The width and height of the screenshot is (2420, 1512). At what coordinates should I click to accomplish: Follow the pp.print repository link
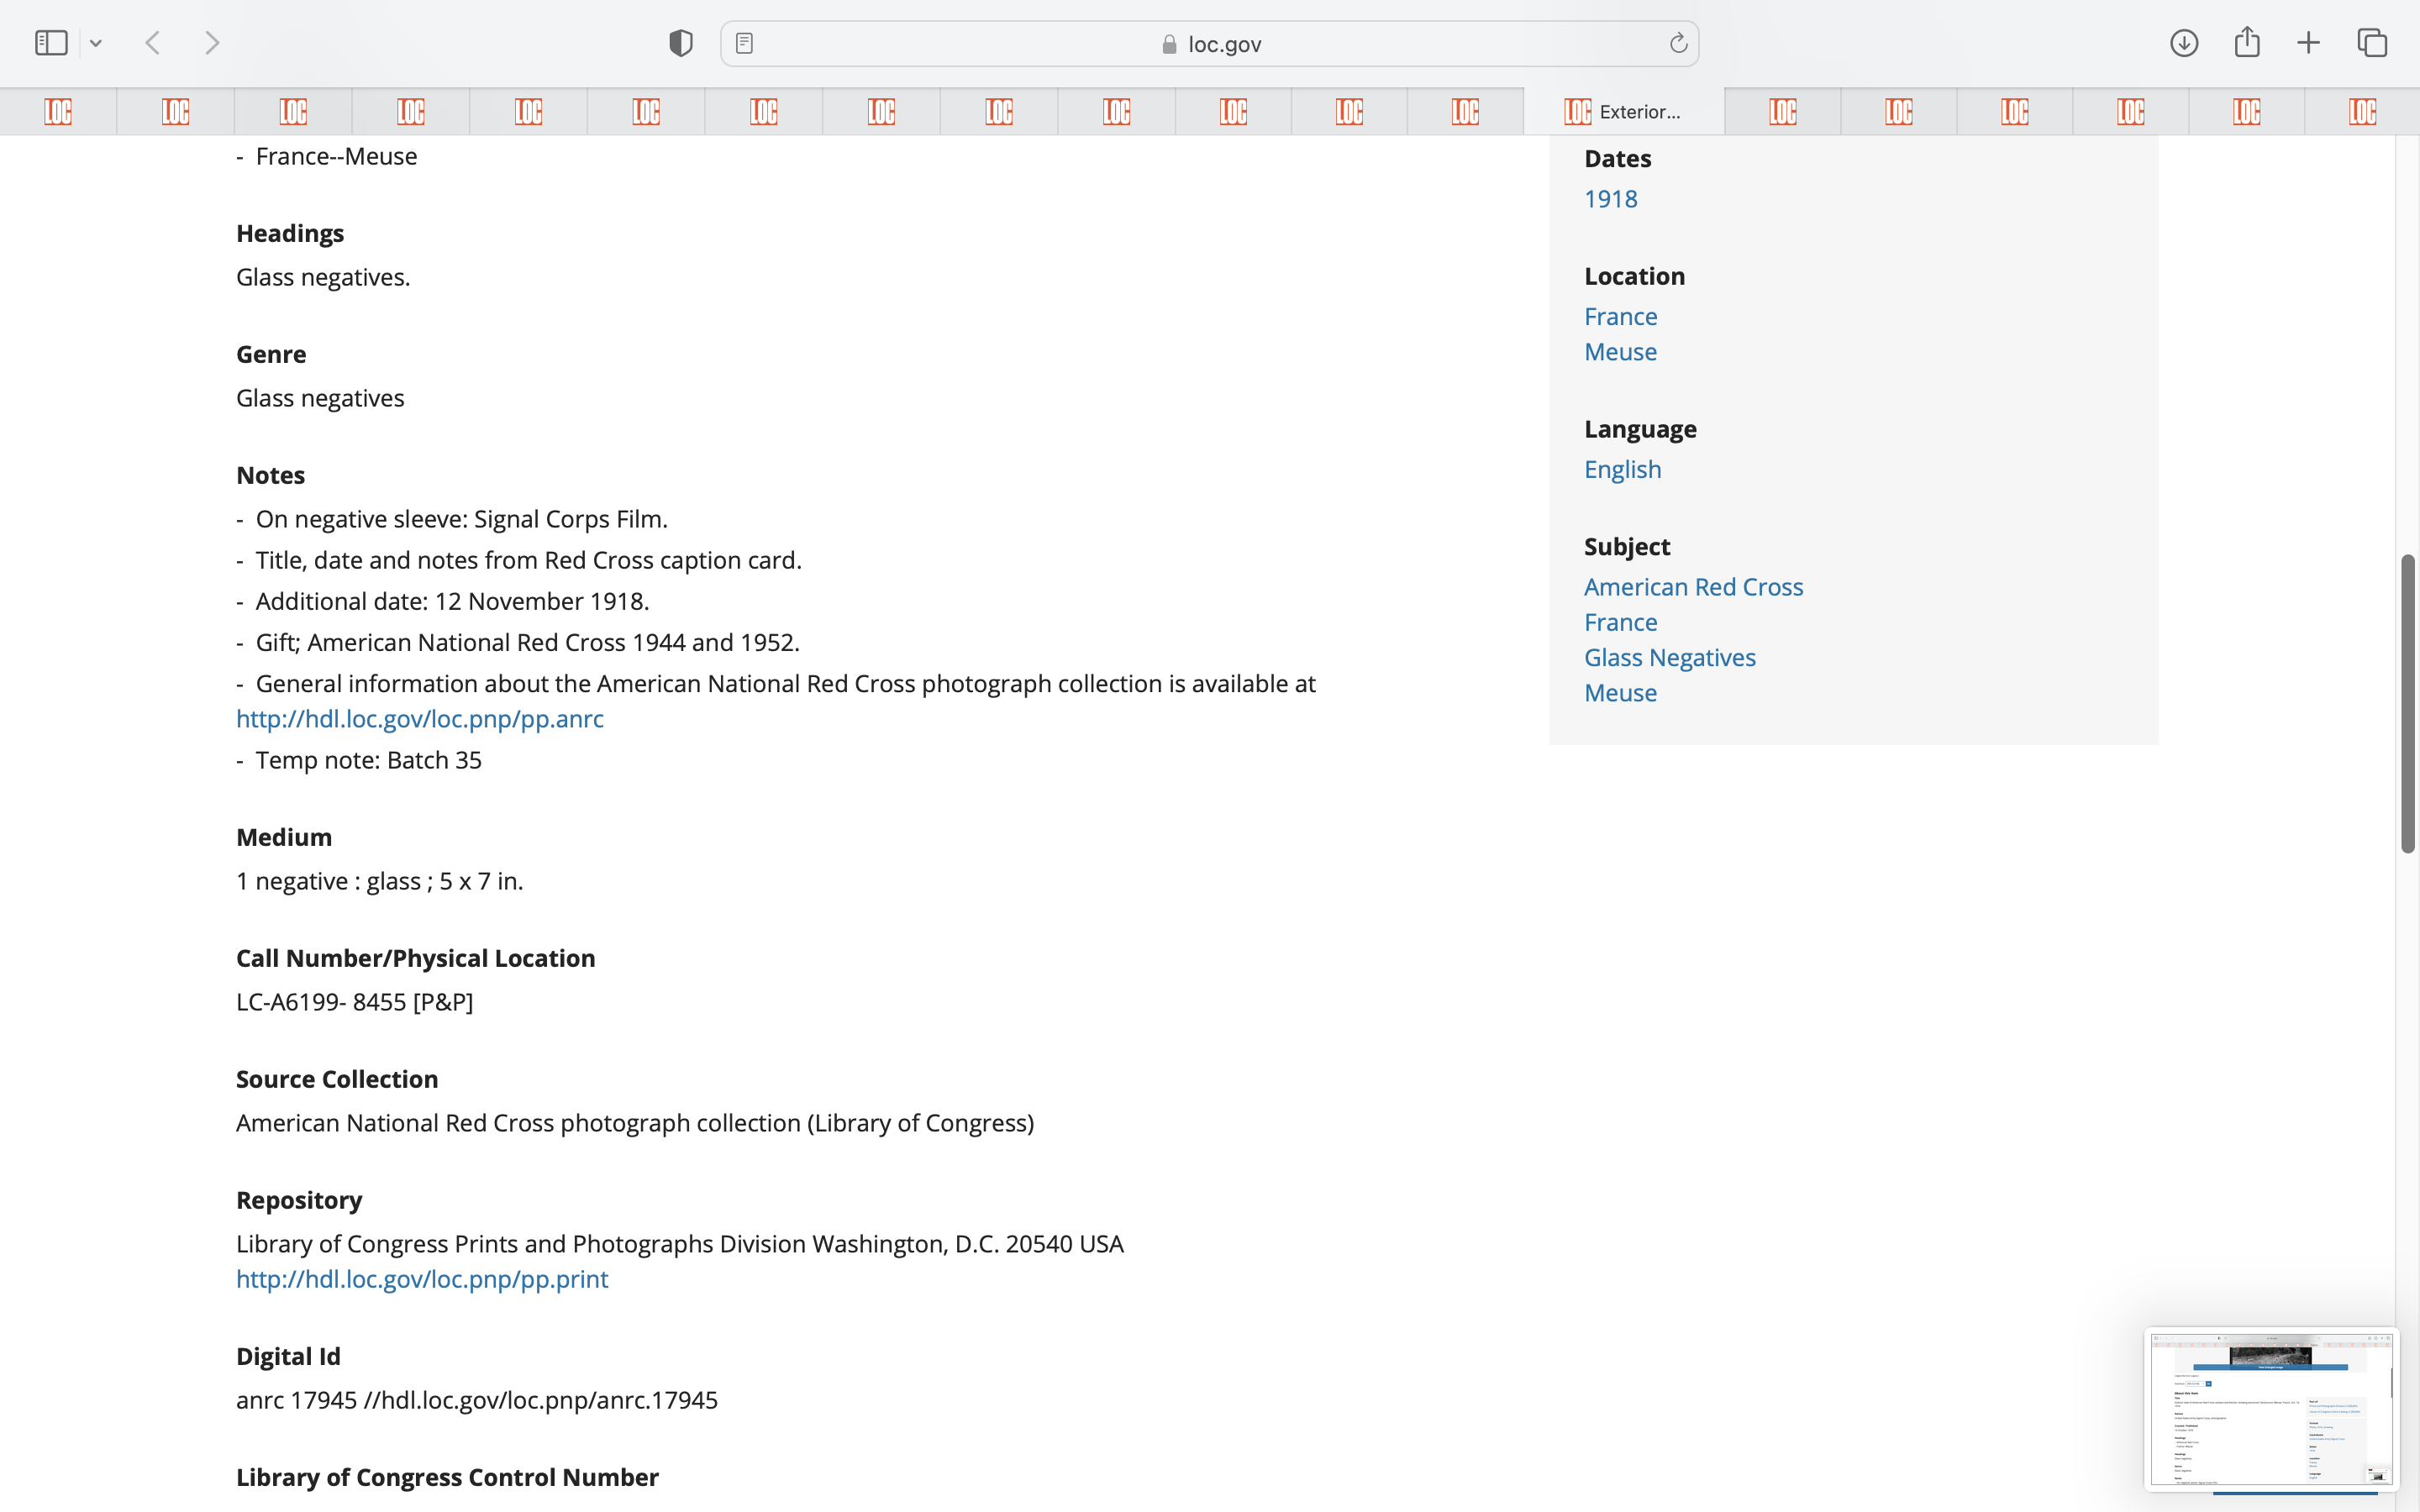(x=421, y=1279)
